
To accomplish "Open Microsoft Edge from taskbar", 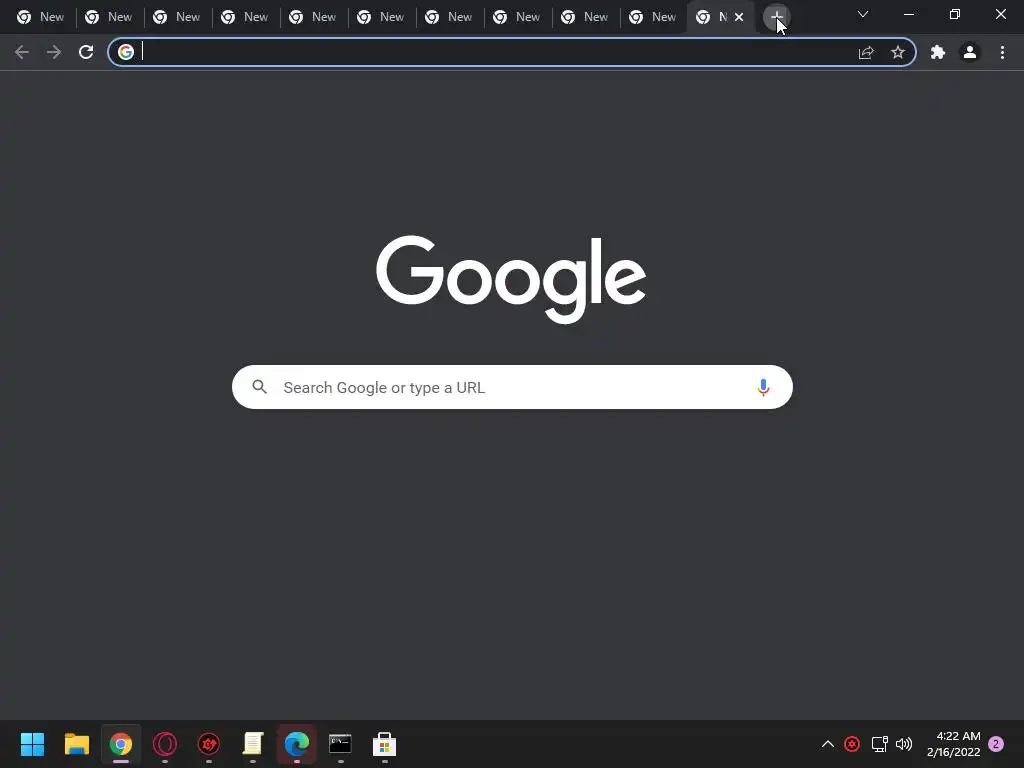I will tap(296, 744).
